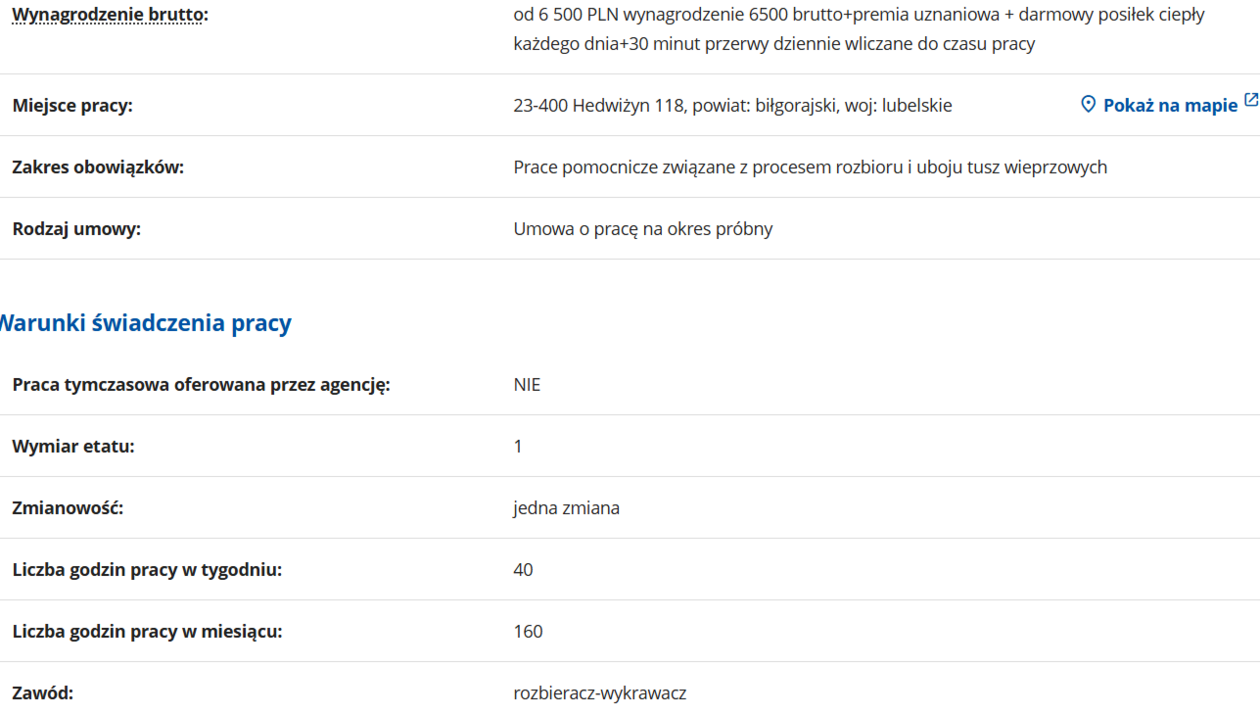Screen dimensions: 1260x715
Task: Click the 'Prace pomocnicze' duties description
Action: pos(810,168)
